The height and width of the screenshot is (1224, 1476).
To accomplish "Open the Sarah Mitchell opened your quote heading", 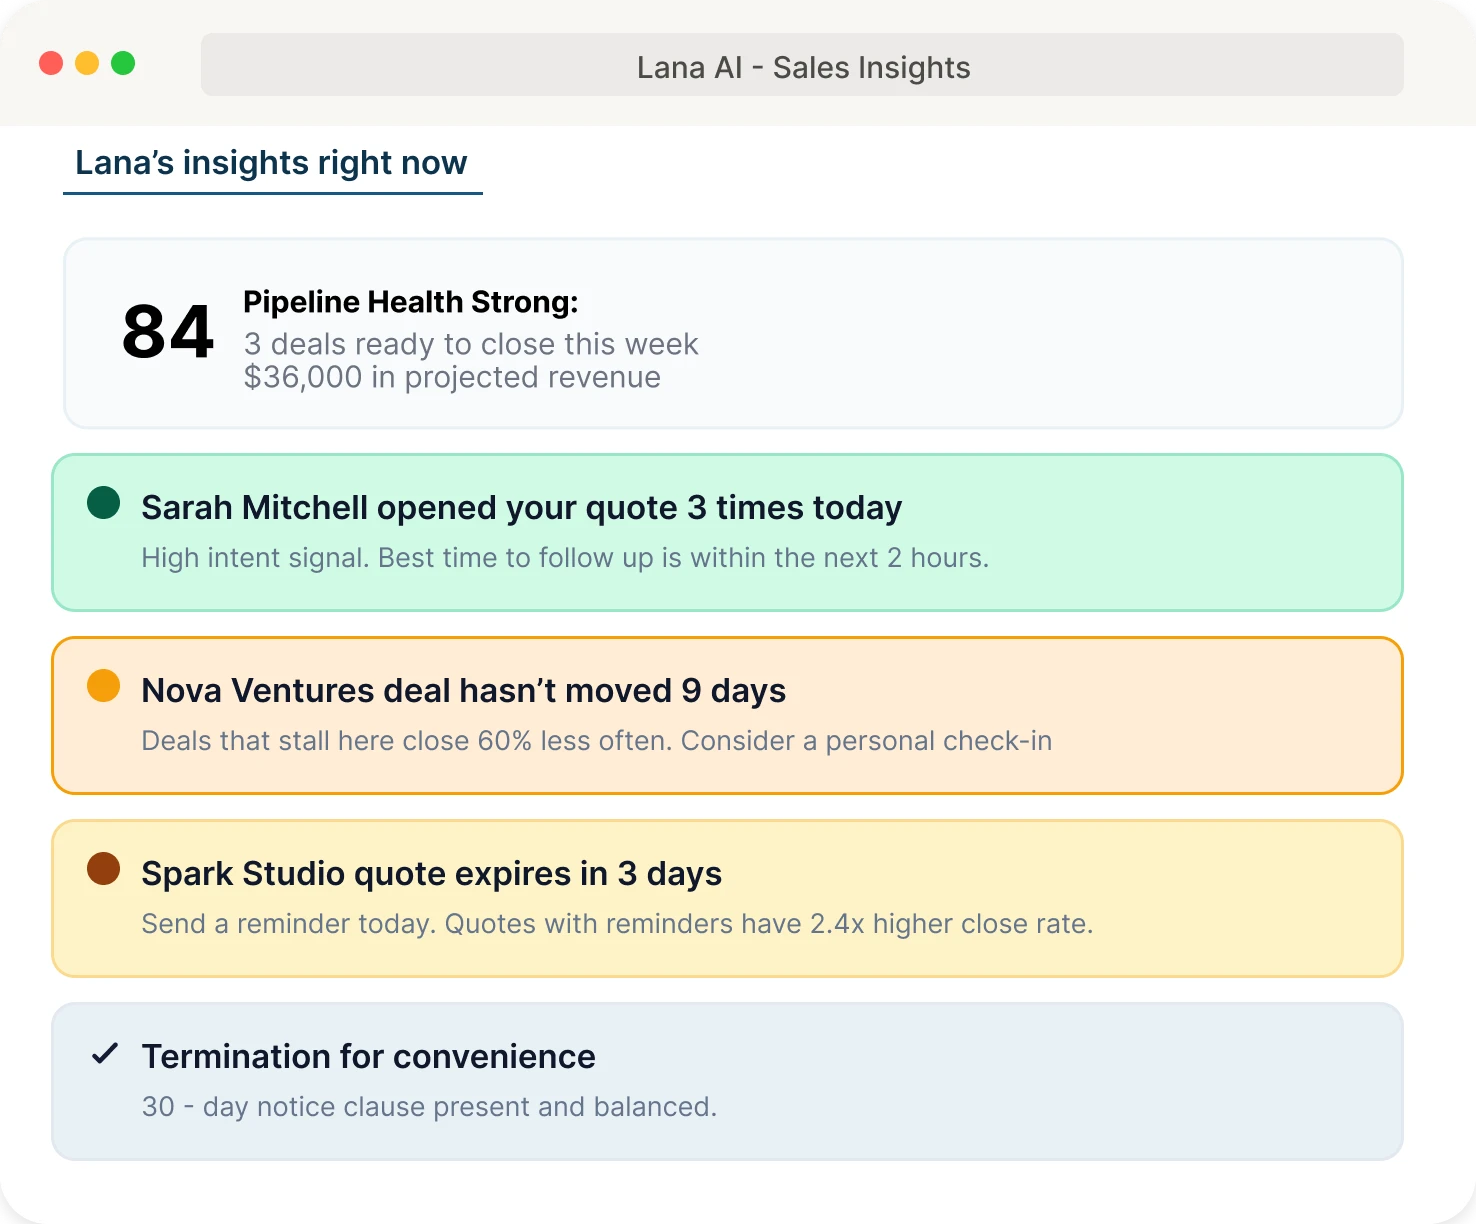I will pyautogui.click(x=521, y=508).
